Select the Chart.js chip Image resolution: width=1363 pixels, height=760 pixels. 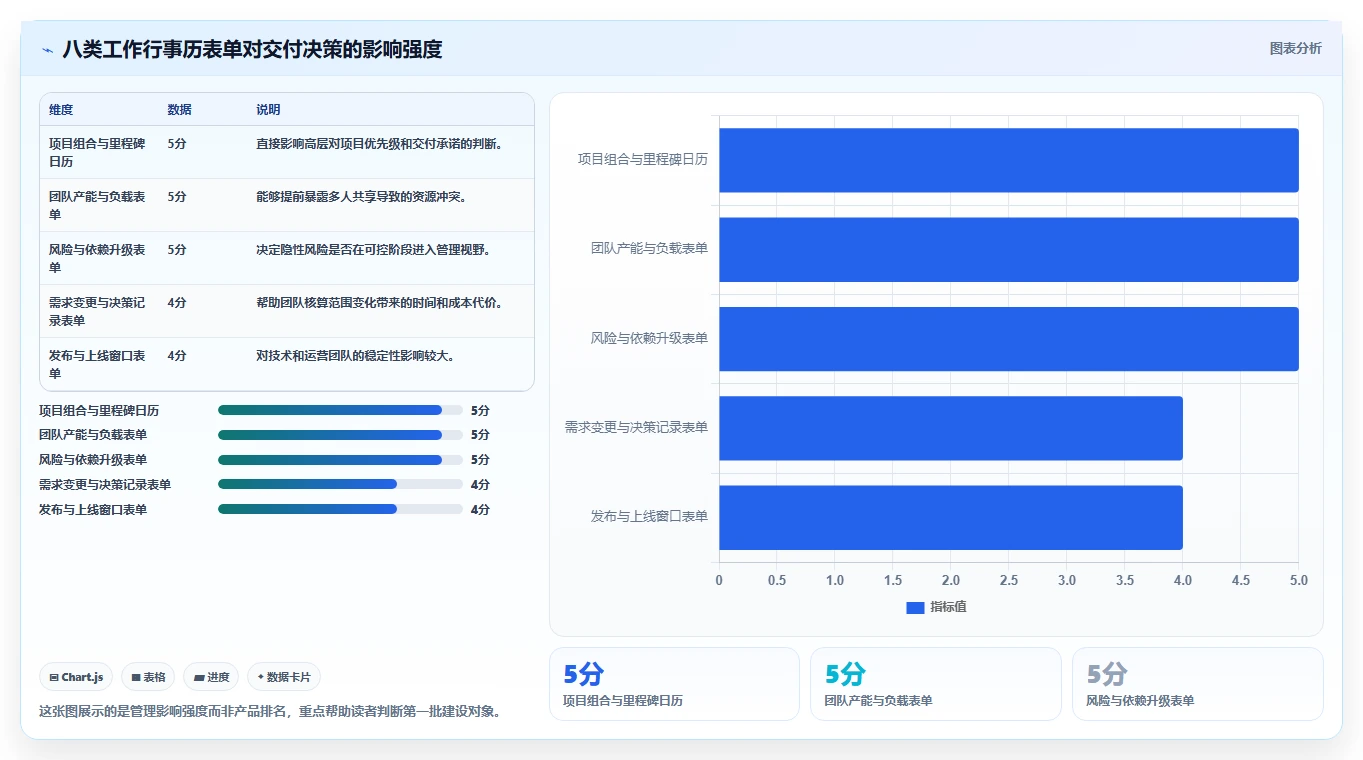tap(77, 677)
